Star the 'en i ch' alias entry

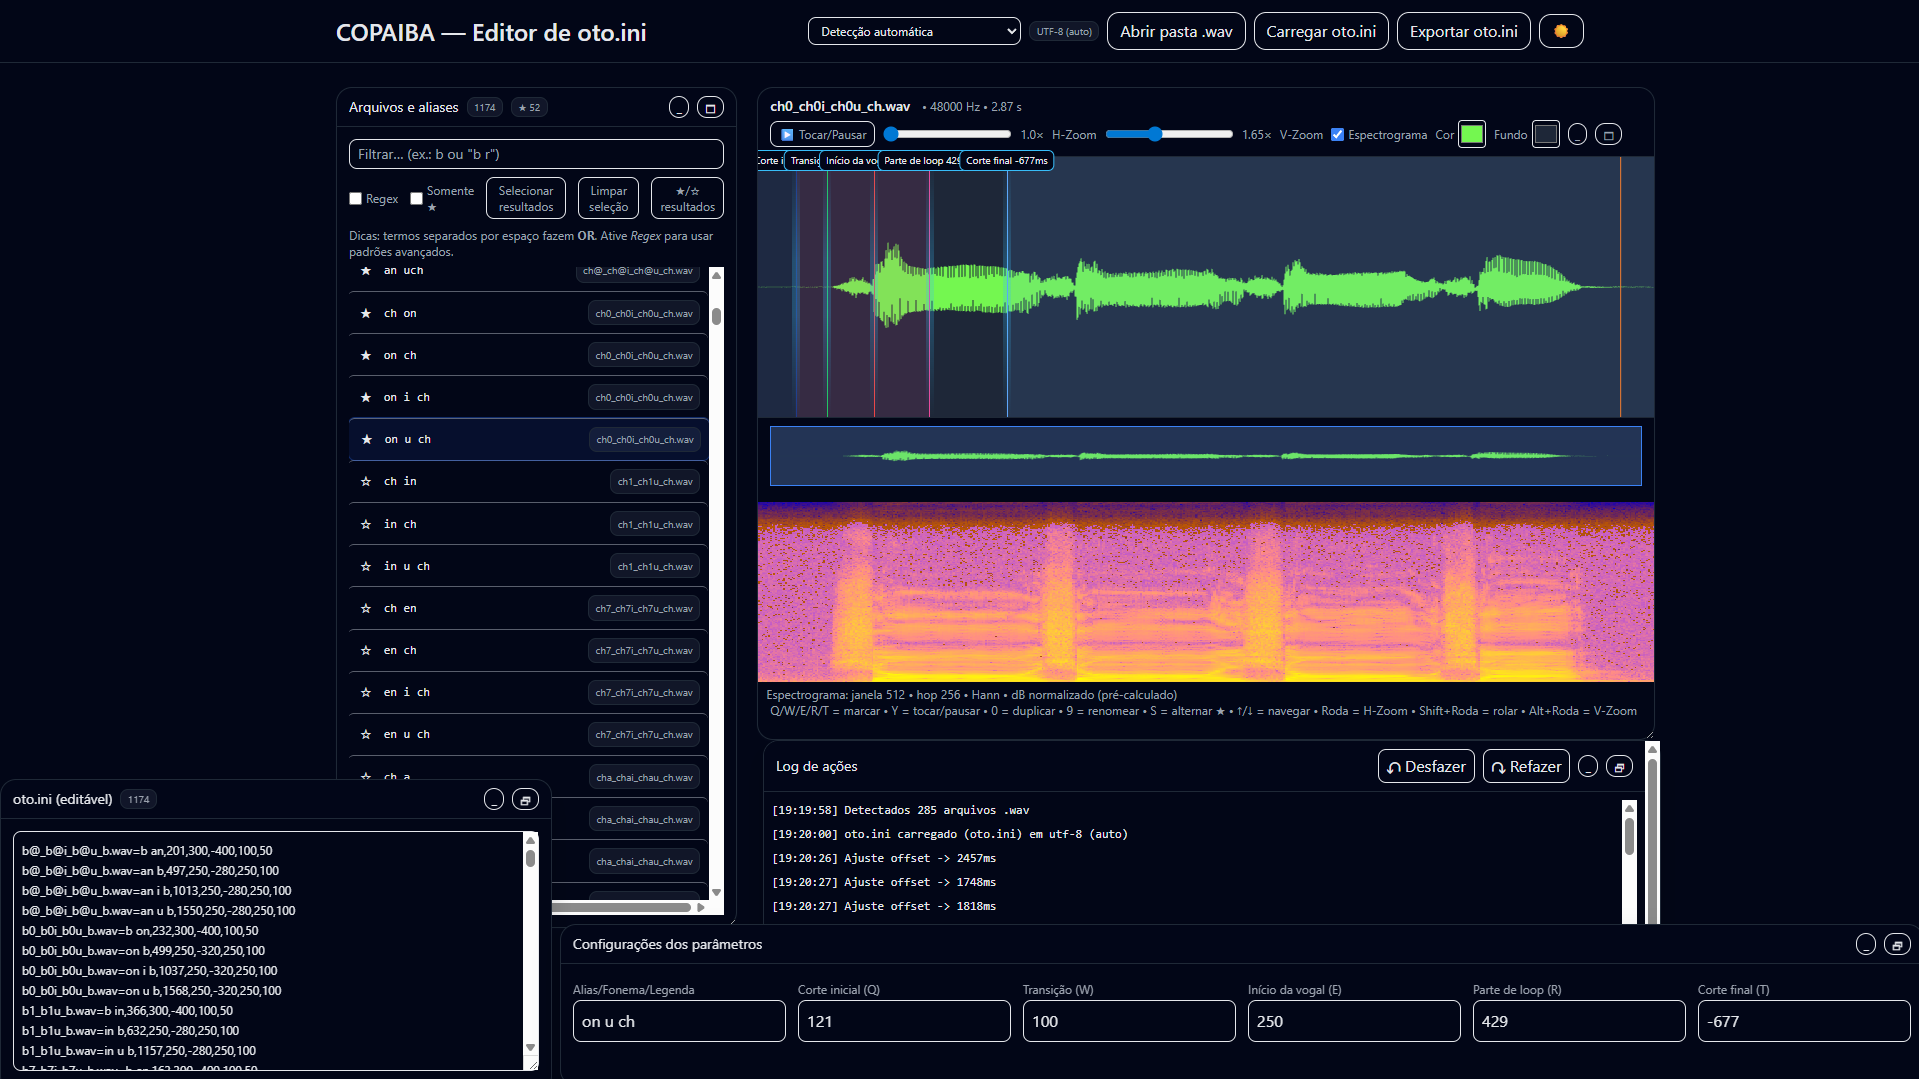coord(366,692)
